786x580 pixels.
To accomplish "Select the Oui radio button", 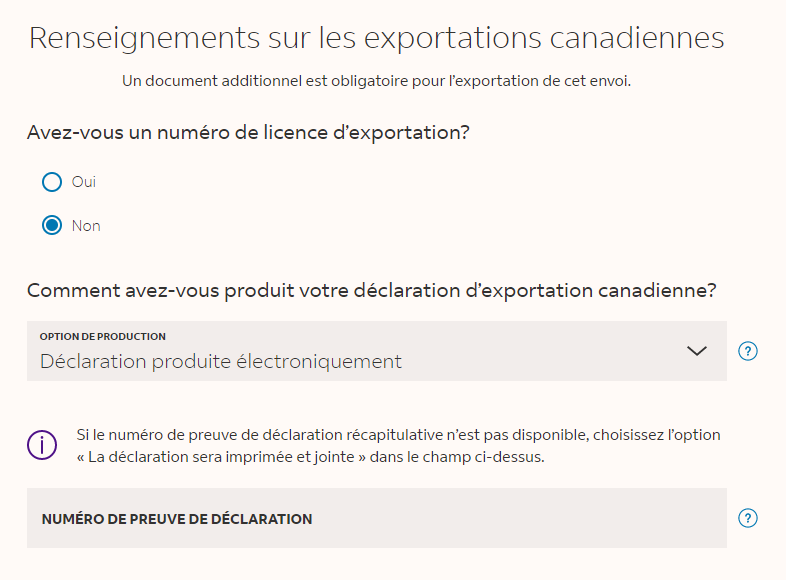I will click(x=52, y=182).
